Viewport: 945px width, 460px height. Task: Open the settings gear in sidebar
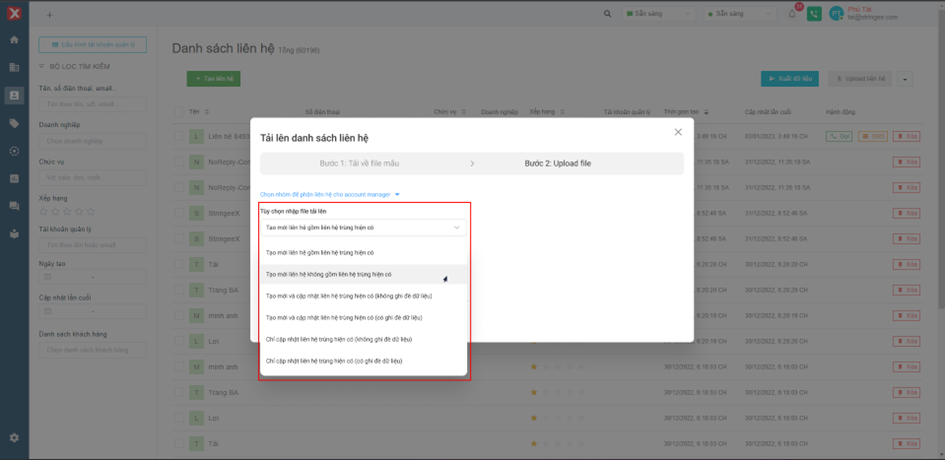(14, 438)
